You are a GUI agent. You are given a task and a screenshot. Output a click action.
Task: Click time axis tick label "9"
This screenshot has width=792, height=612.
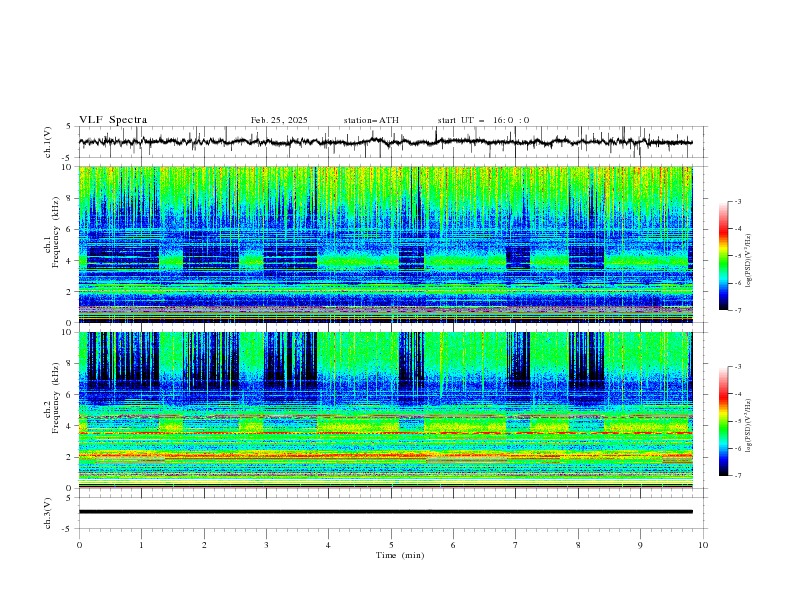[640, 545]
